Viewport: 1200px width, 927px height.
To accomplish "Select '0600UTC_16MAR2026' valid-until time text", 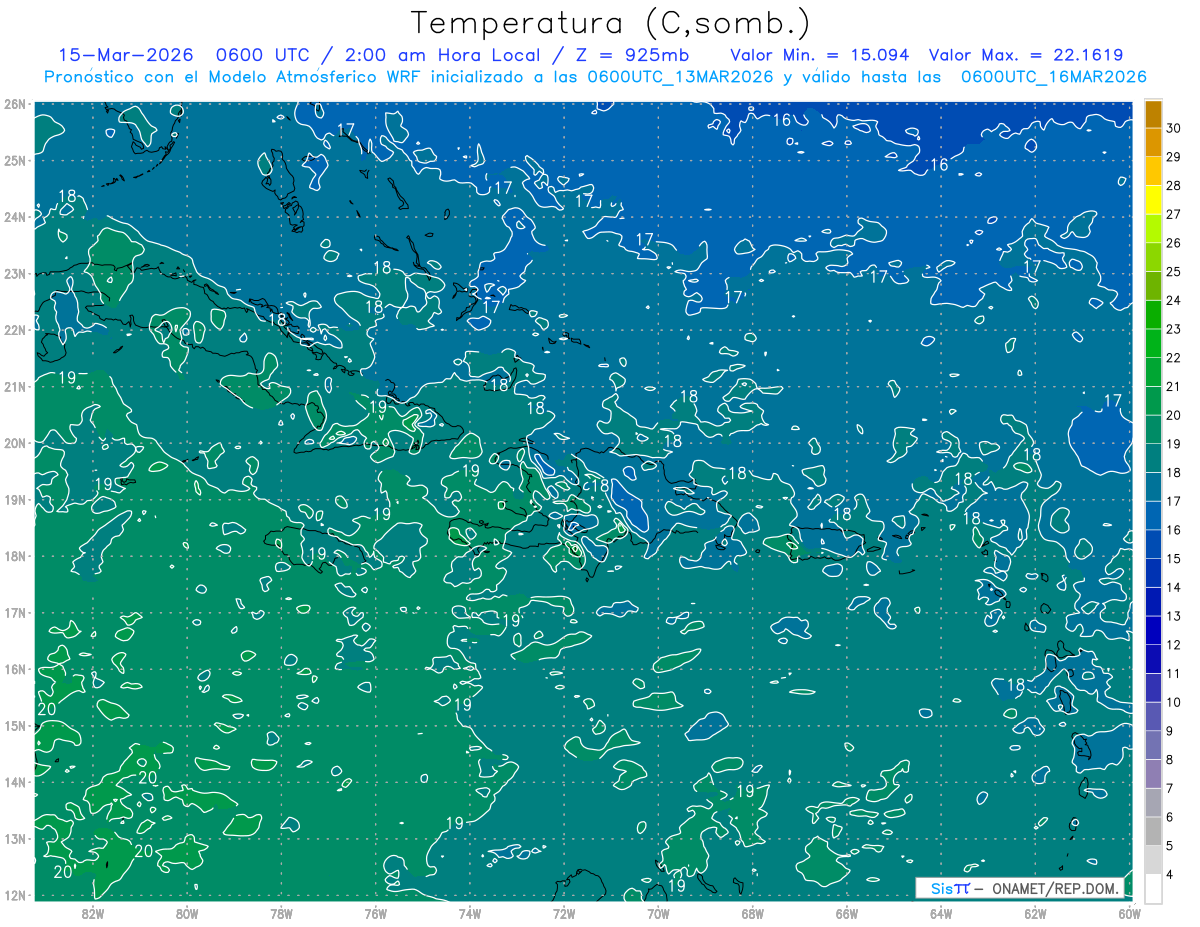I will pos(1053,76).
